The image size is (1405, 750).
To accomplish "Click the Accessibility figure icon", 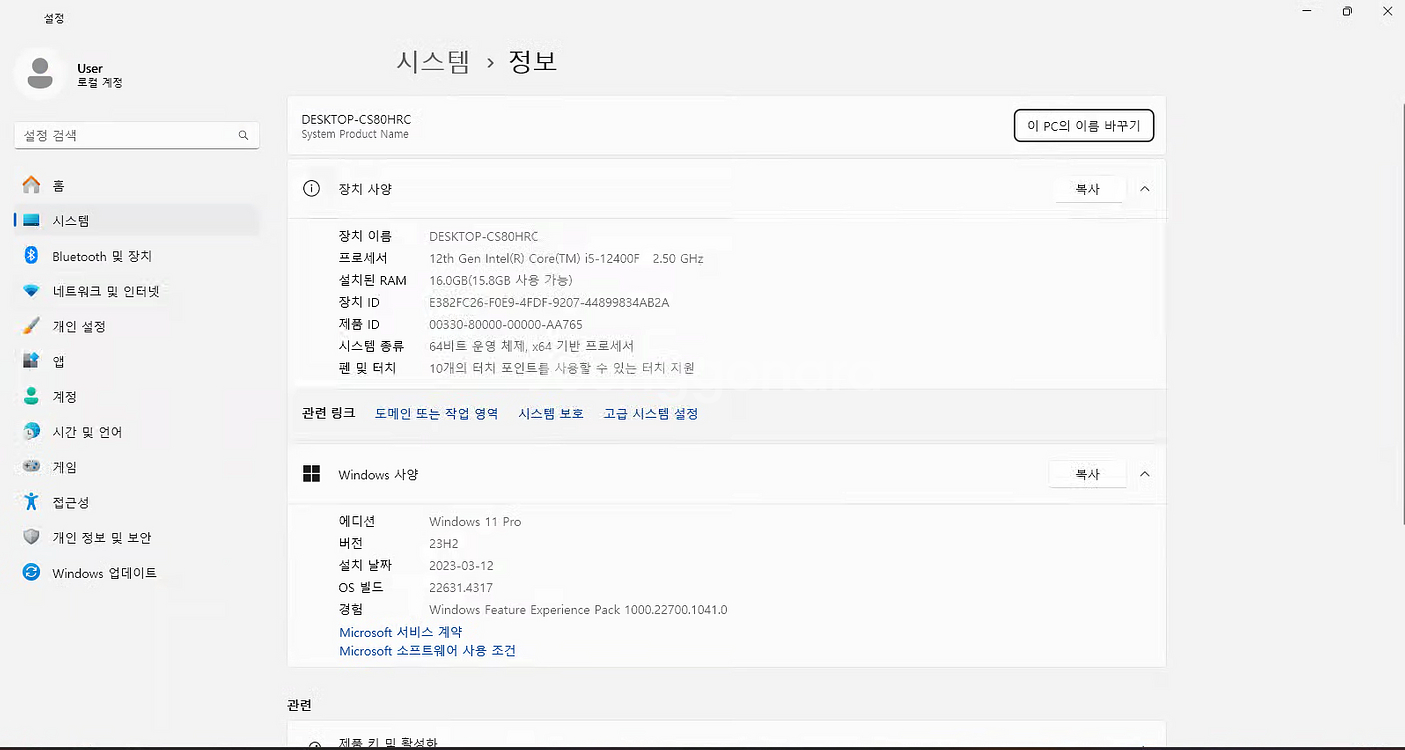I will click(x=32, y=502).
